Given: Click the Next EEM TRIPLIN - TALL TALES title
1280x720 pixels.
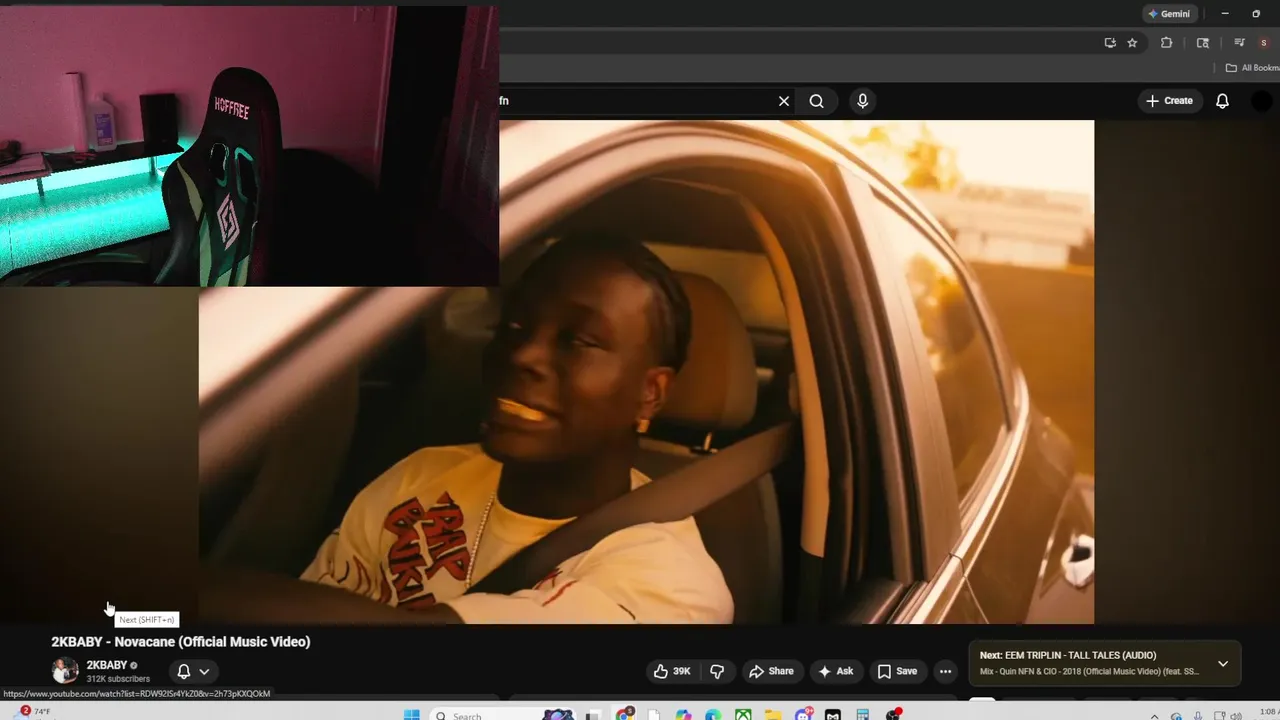Looking at the screenshot, I should (x=1068, y=656).
